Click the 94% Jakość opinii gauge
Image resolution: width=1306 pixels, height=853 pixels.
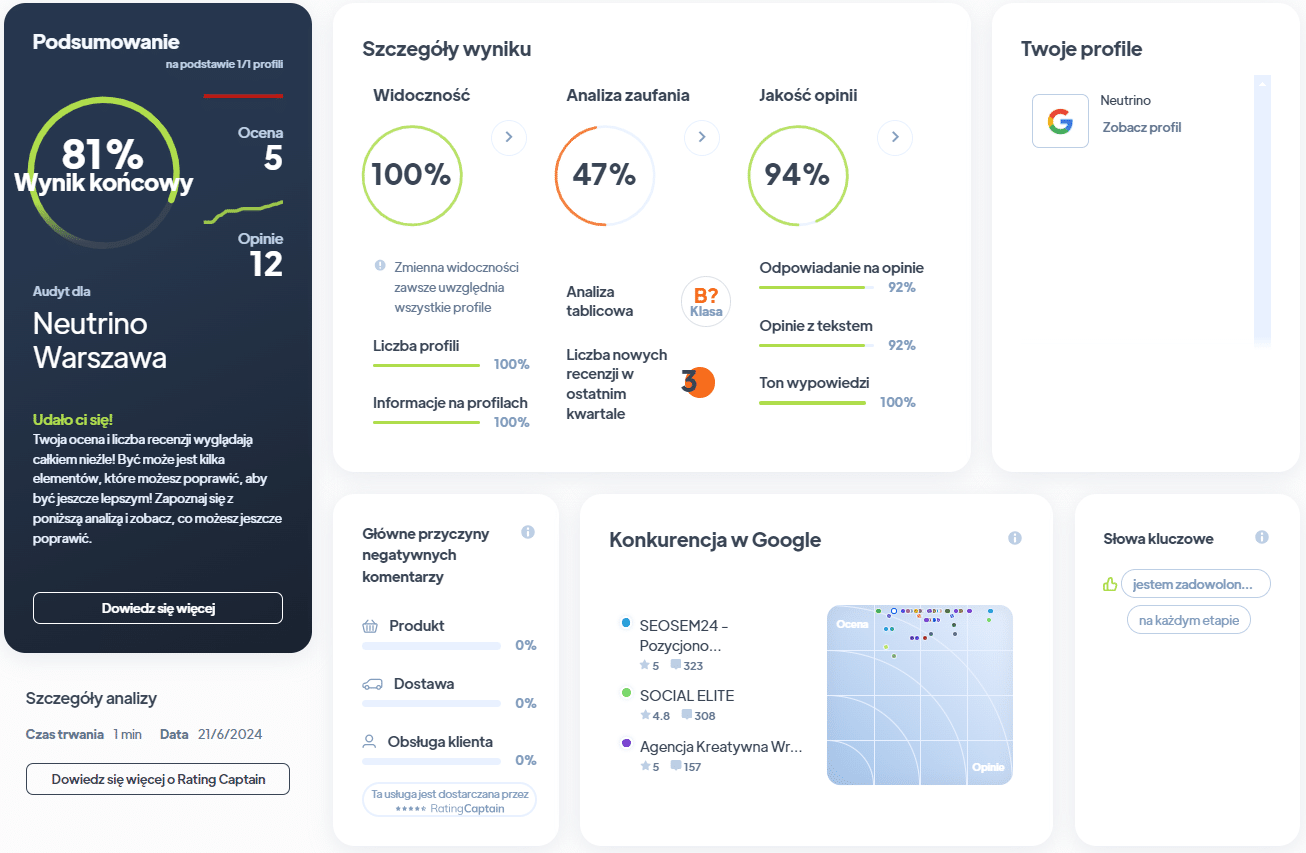pyautogui.click(x=798, y=175)
